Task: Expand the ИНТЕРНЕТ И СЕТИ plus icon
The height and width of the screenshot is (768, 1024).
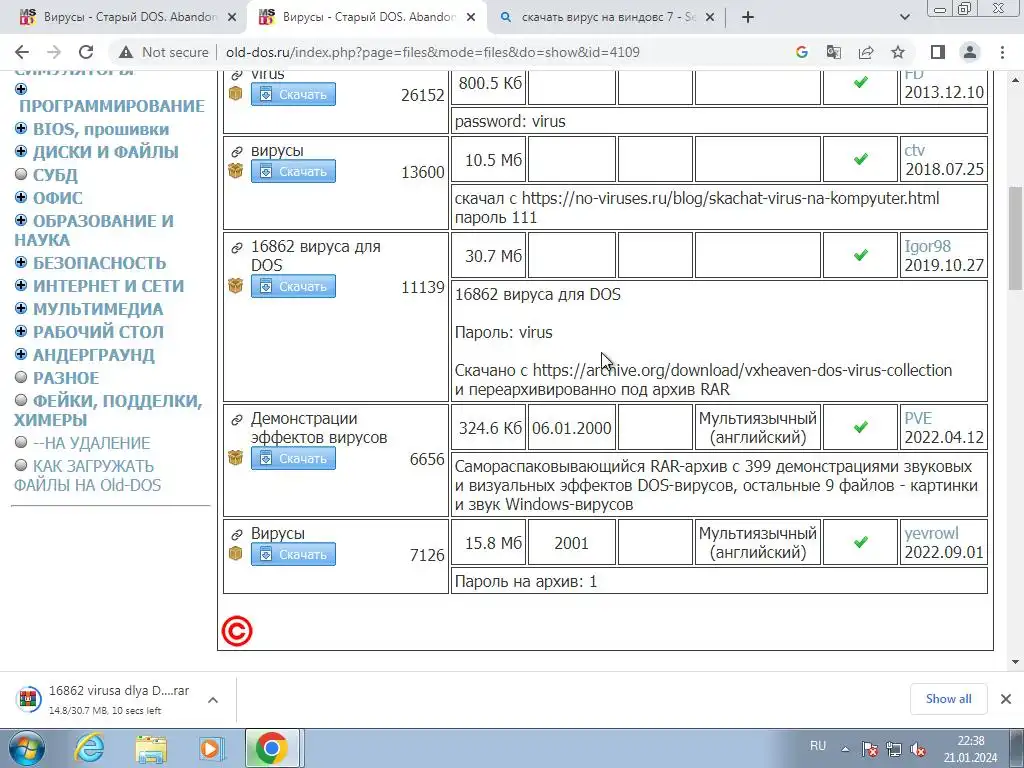Action: tap(21, 285)
